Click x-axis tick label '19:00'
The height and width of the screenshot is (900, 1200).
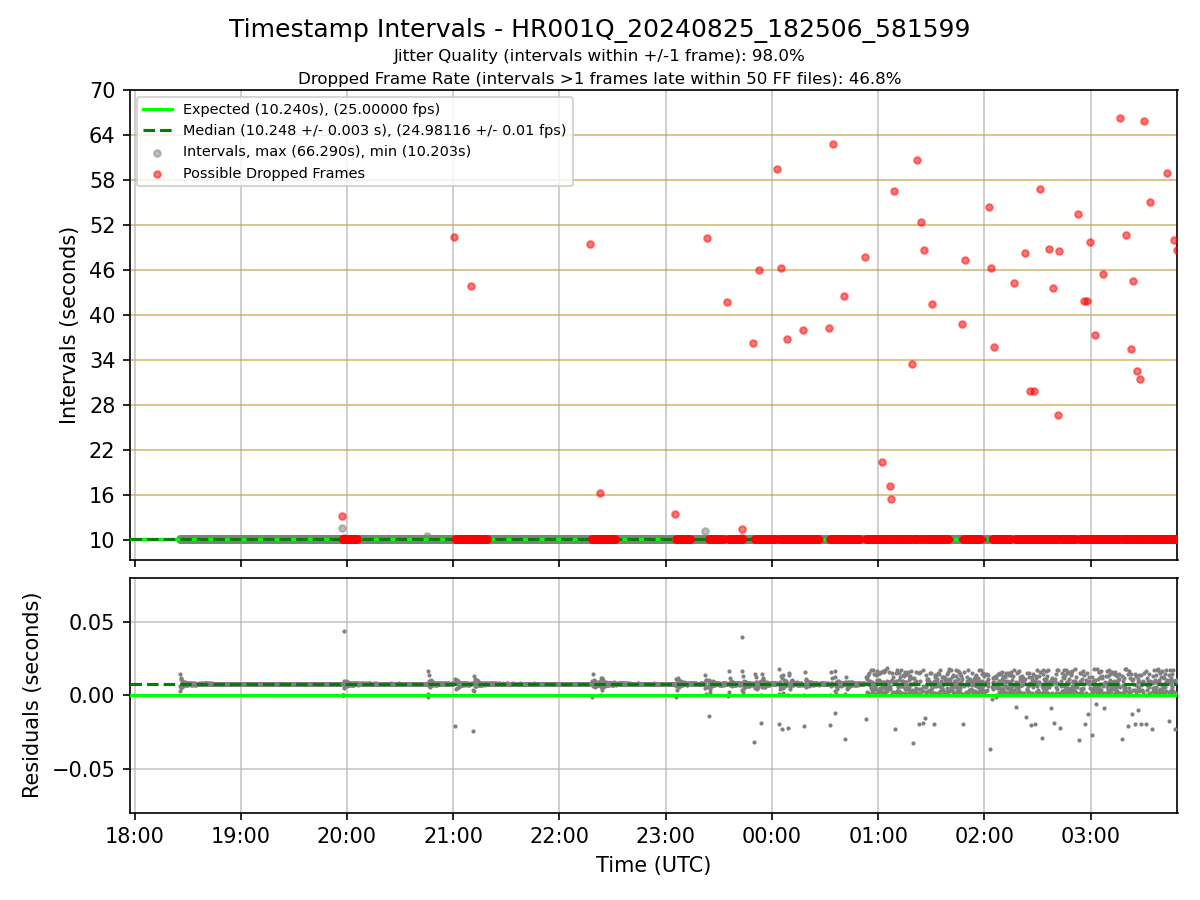tap(241, 834)
